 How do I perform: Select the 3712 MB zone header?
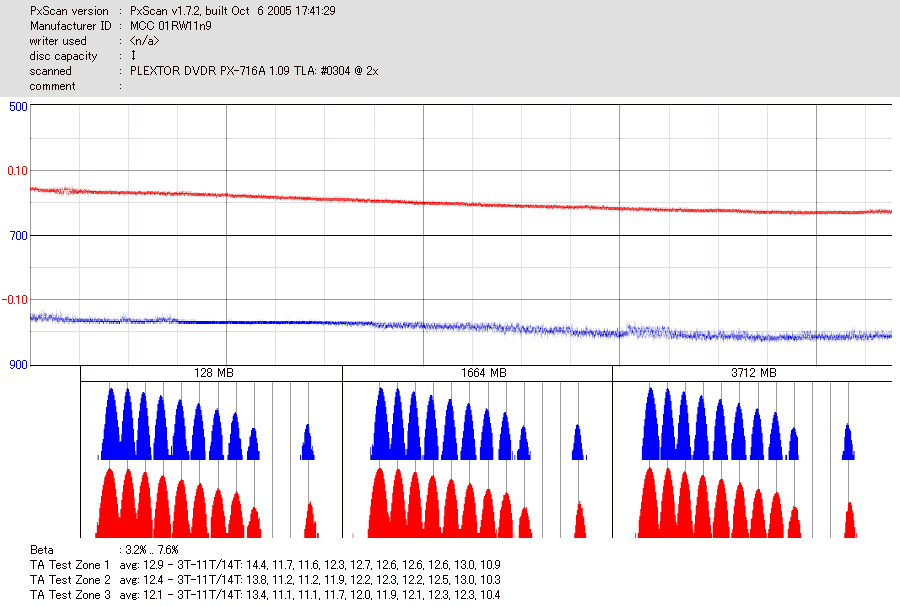(x=752, y=373)
